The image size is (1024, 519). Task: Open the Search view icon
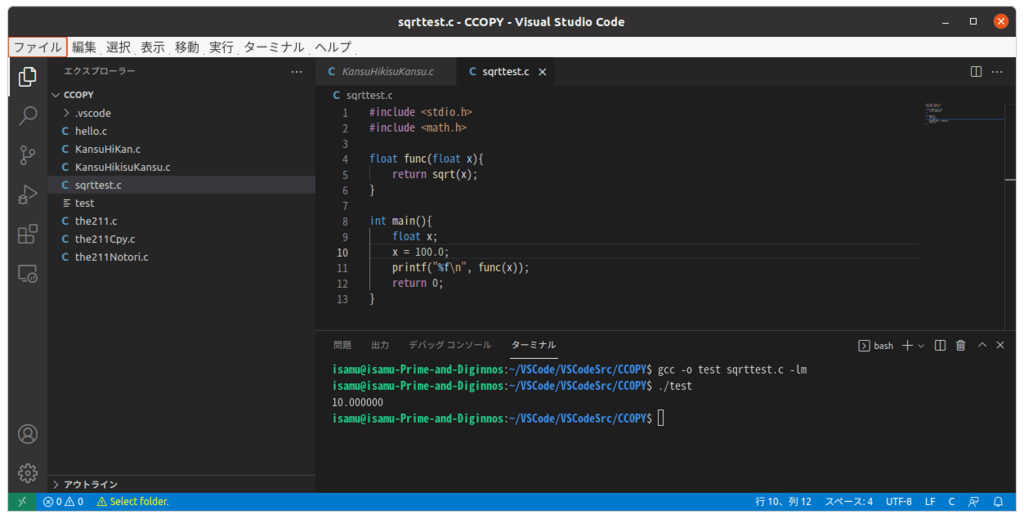click(27, 116)
